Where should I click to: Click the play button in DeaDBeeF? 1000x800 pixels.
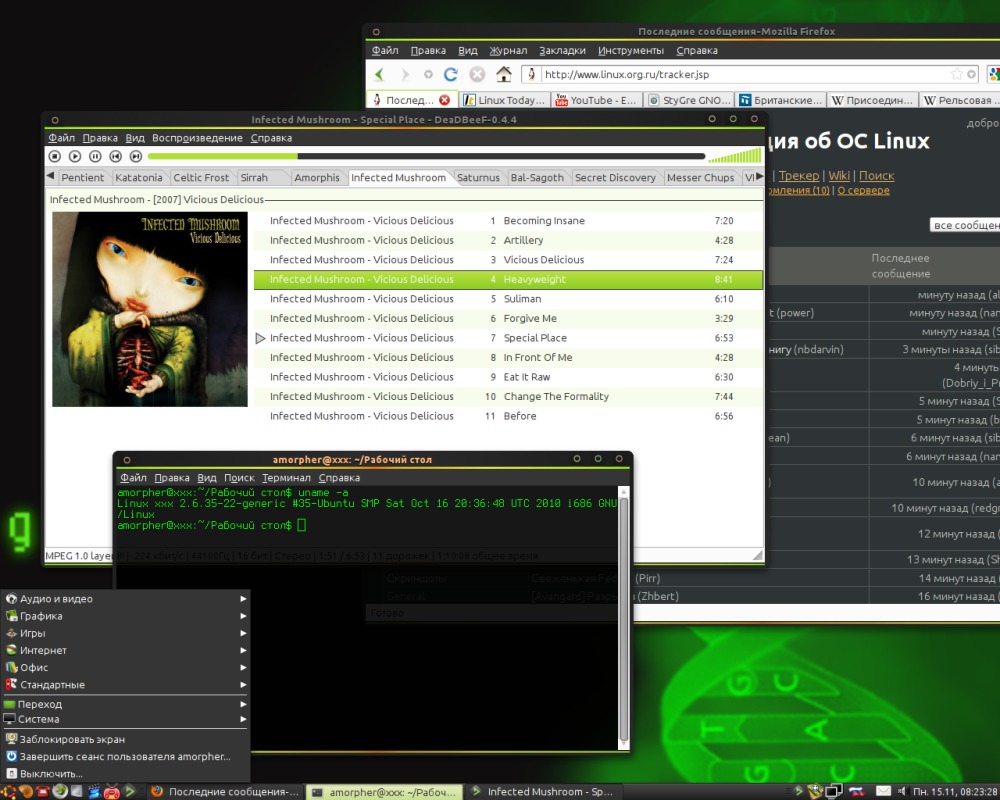[x=75, y=156]
